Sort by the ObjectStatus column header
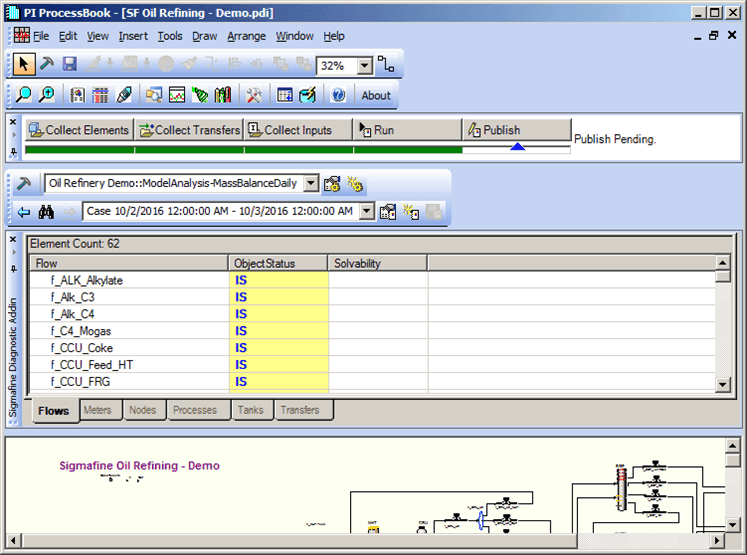The height and width of the screenshot is (555, 747). pyautogui.click(x=279, y=263)
